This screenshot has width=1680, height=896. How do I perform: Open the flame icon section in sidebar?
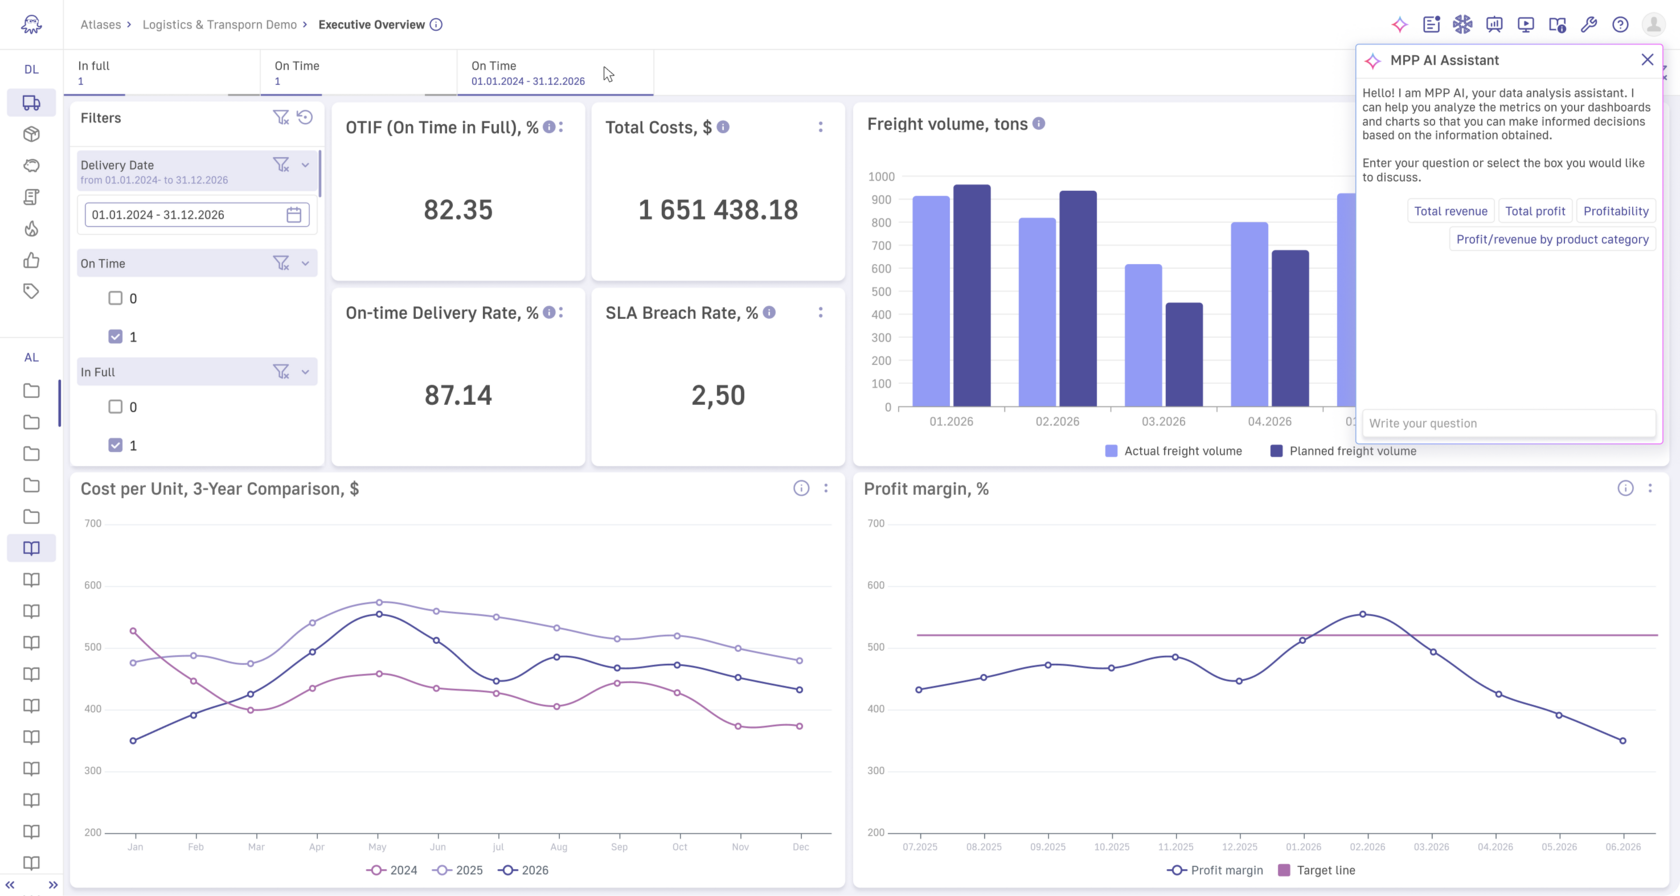(x=31, y=229)
